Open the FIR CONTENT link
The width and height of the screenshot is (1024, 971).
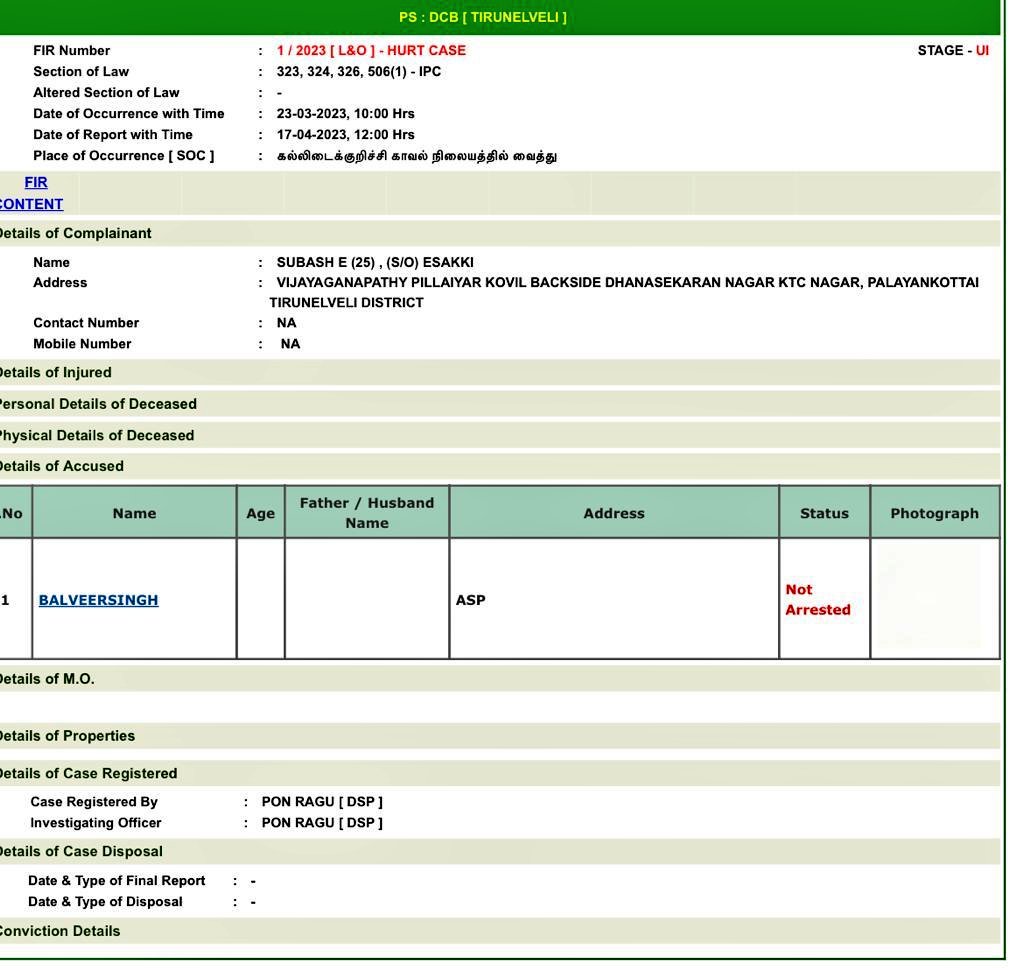point(31,193)
